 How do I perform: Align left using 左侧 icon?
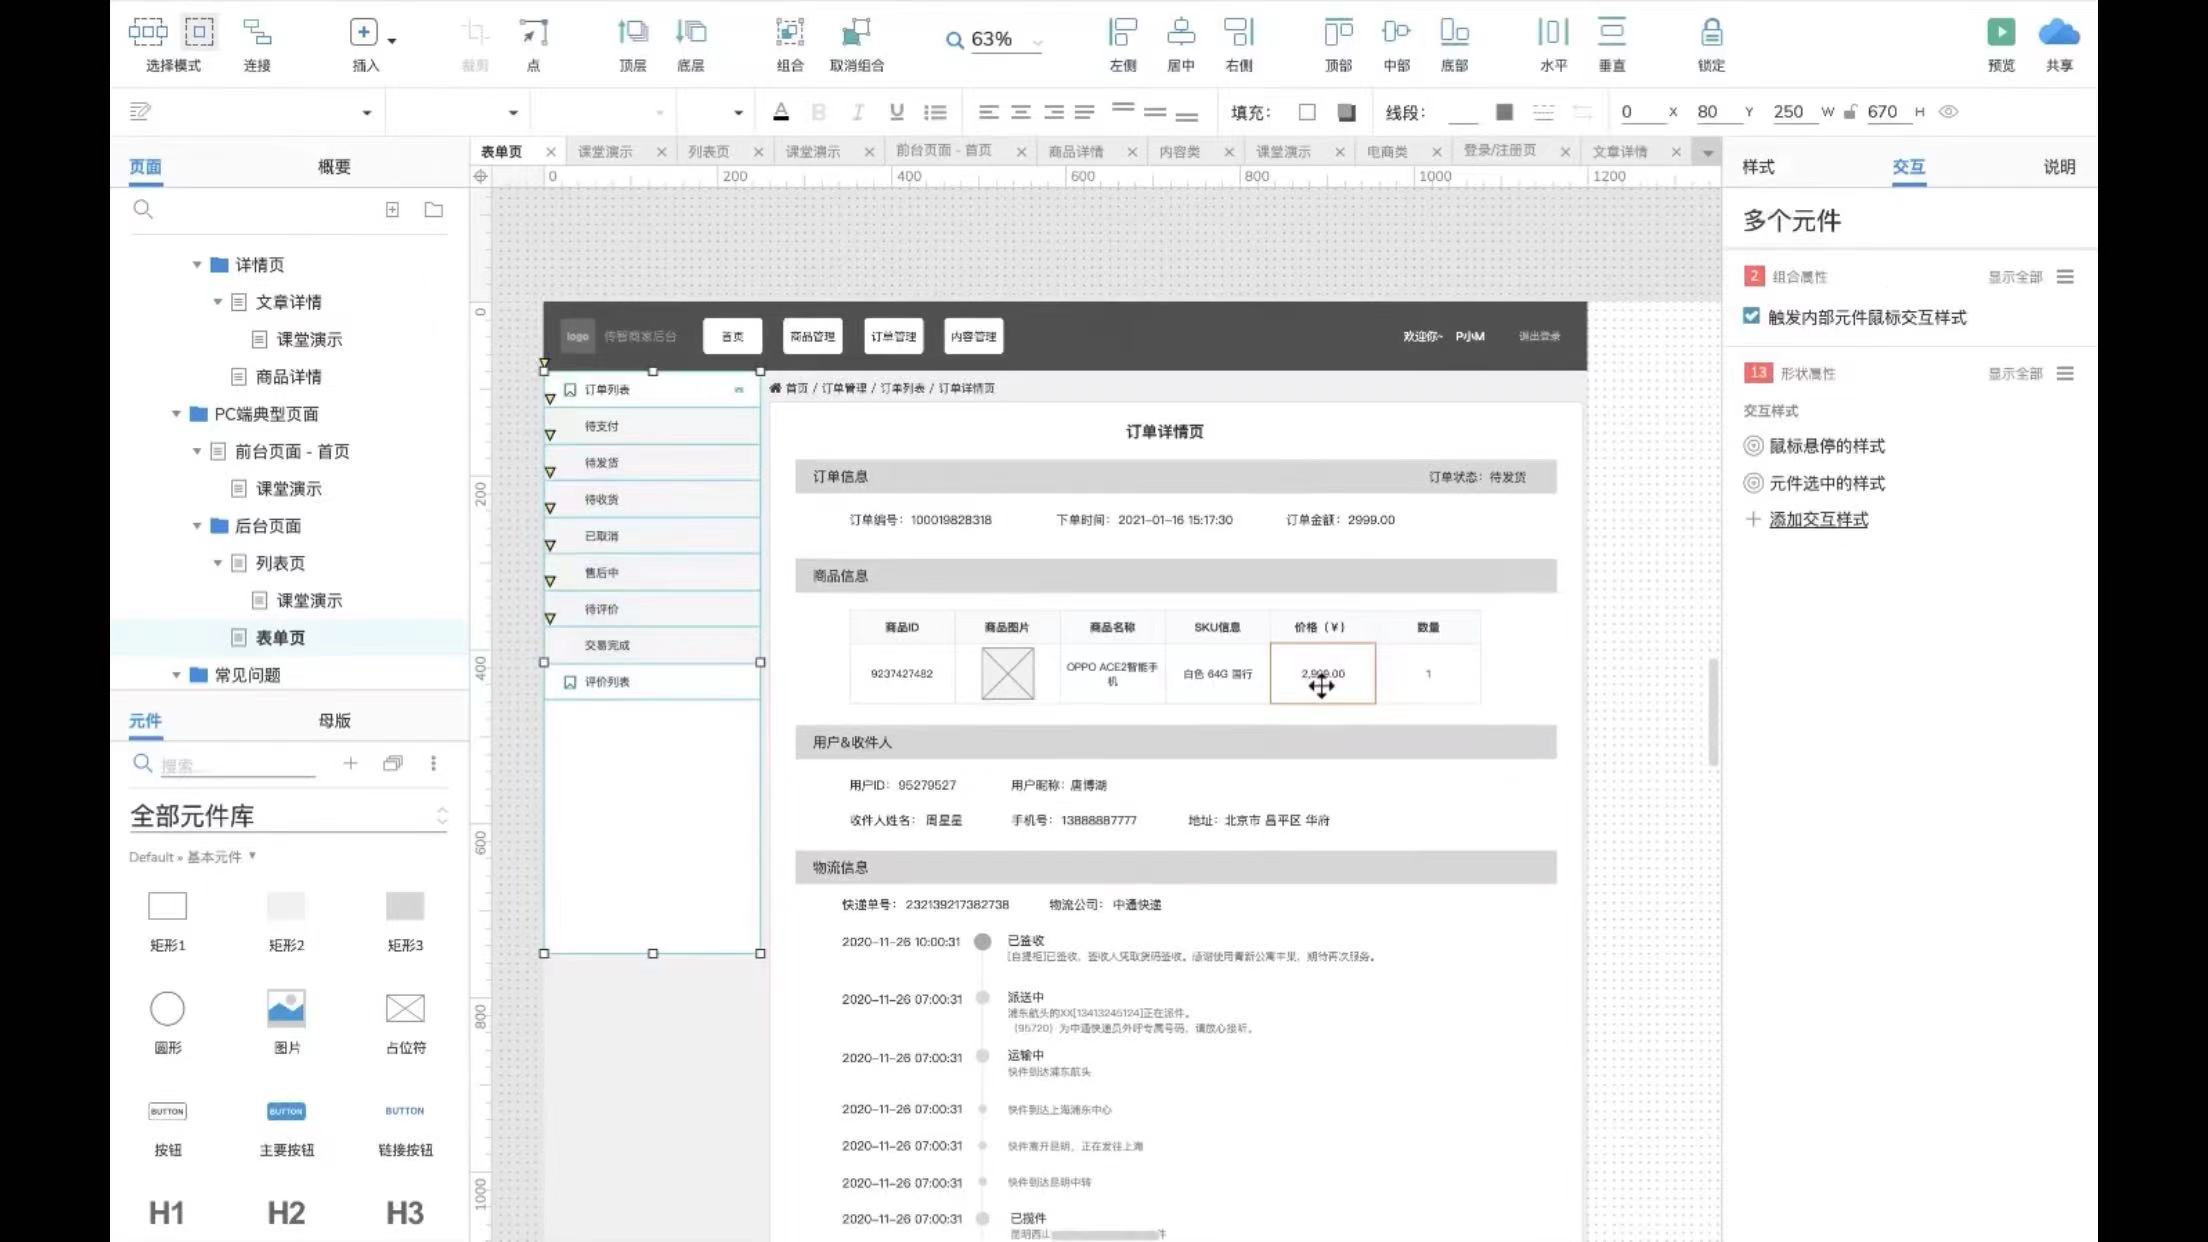coord(1122,33)
